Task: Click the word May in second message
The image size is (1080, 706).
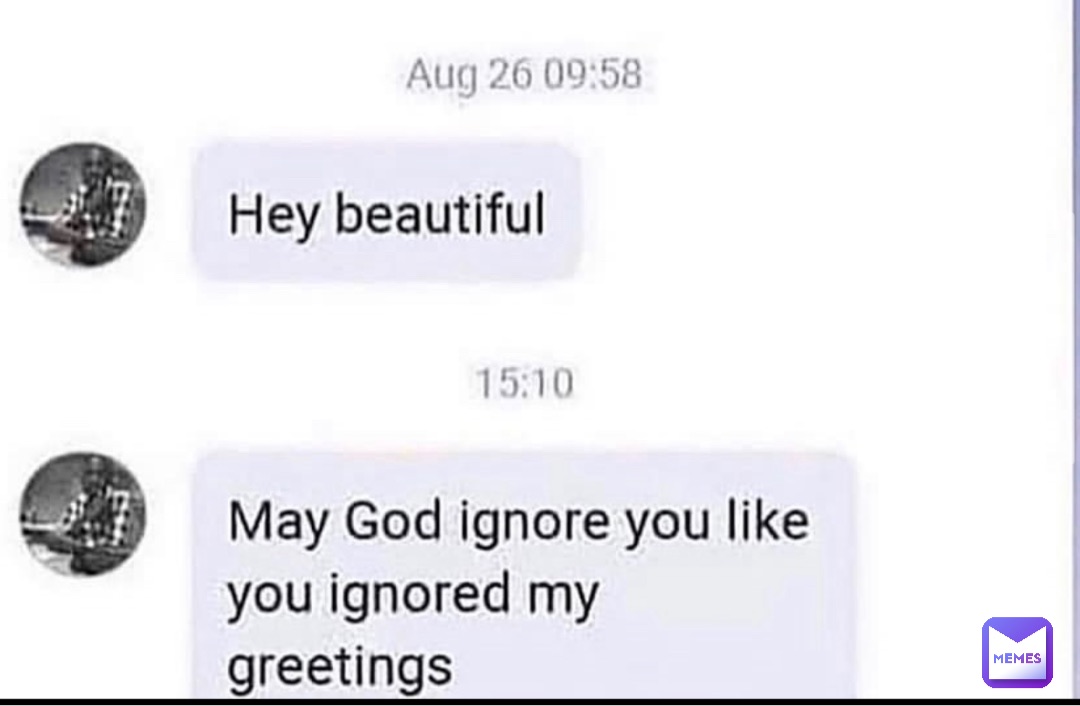Action: click(x=278, y=523)
